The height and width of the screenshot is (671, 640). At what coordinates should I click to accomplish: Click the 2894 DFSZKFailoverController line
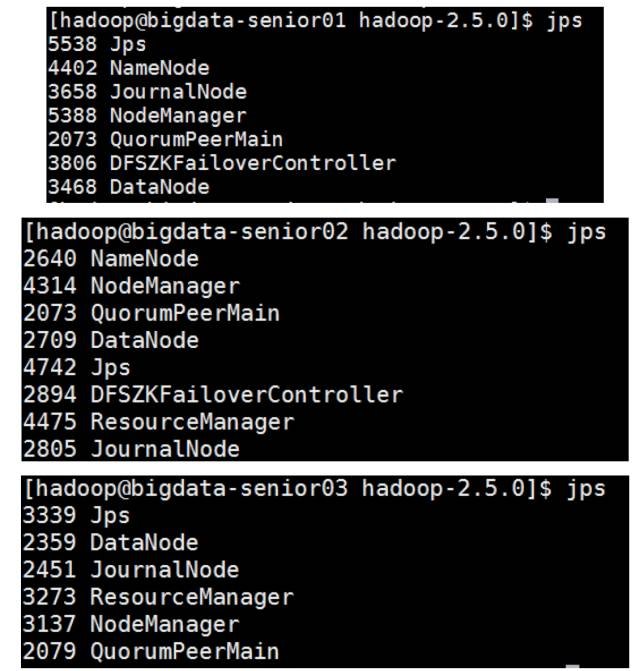pyautogui.click(x=212, y=394)
